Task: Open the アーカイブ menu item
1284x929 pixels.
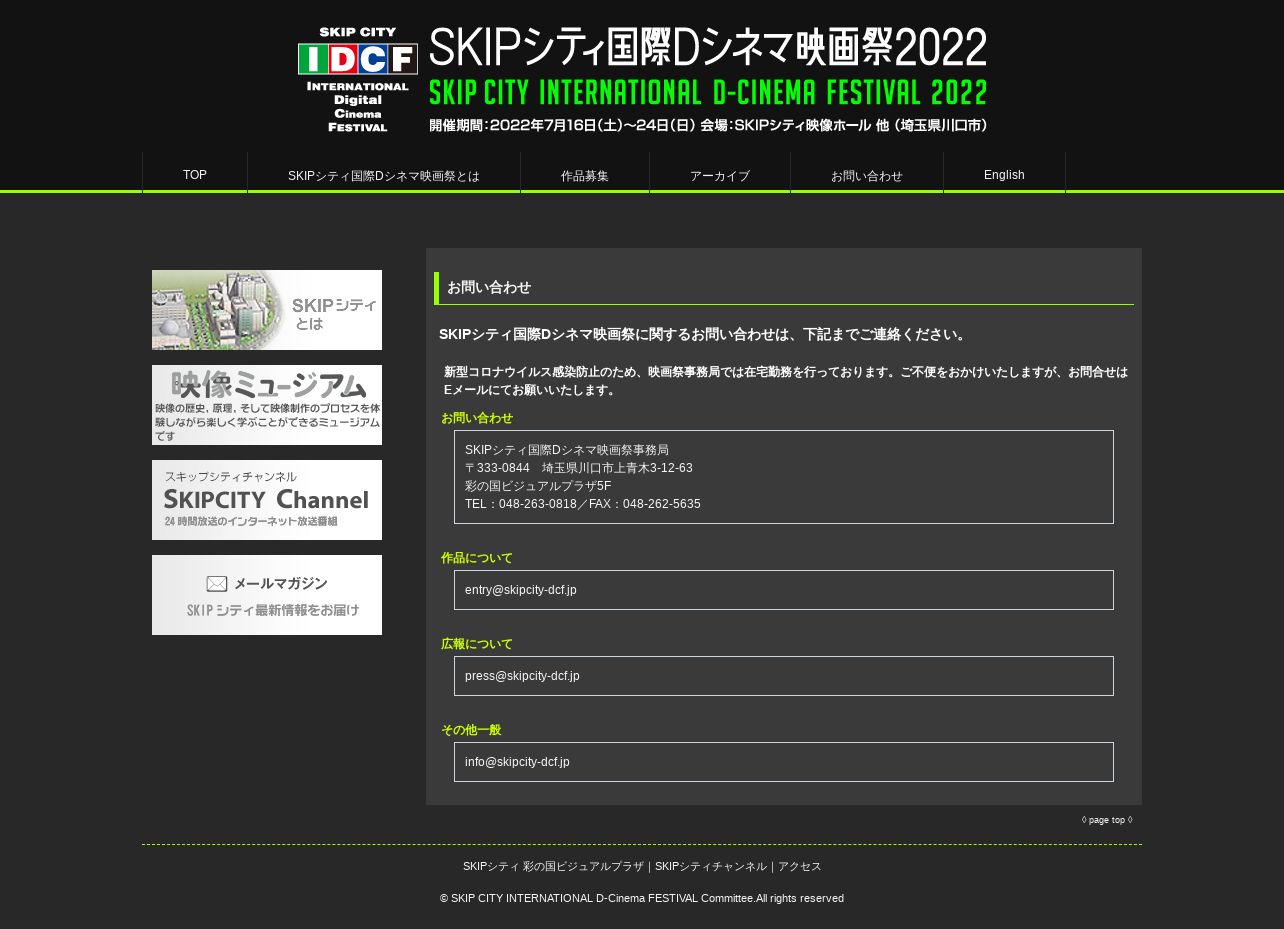Action: click(x=720, y=176)
